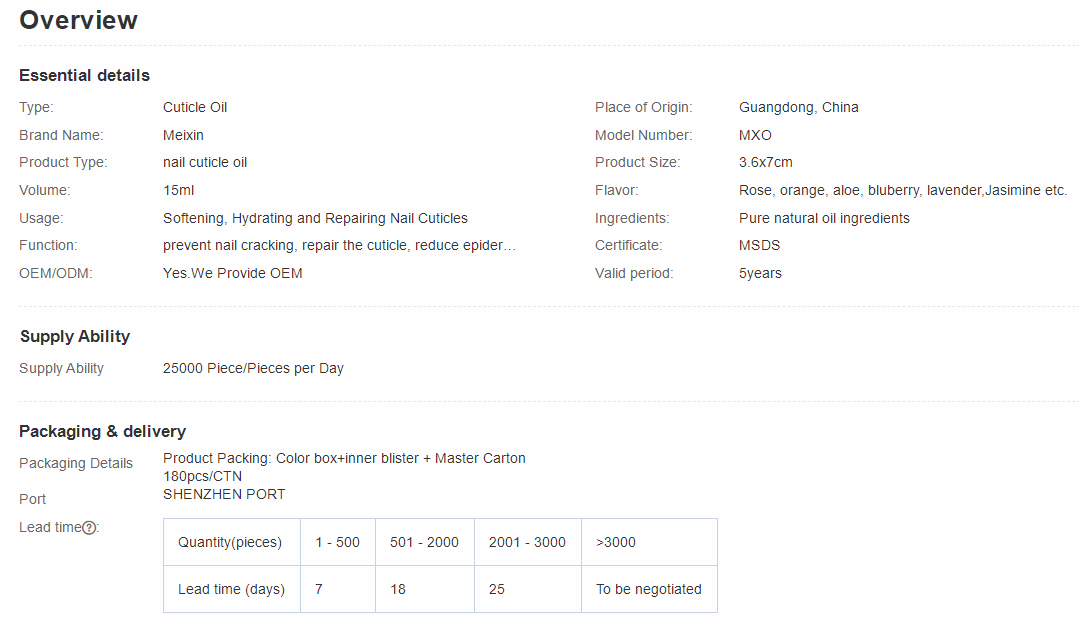Click the Lead time help question mark icon

point(89,528)
